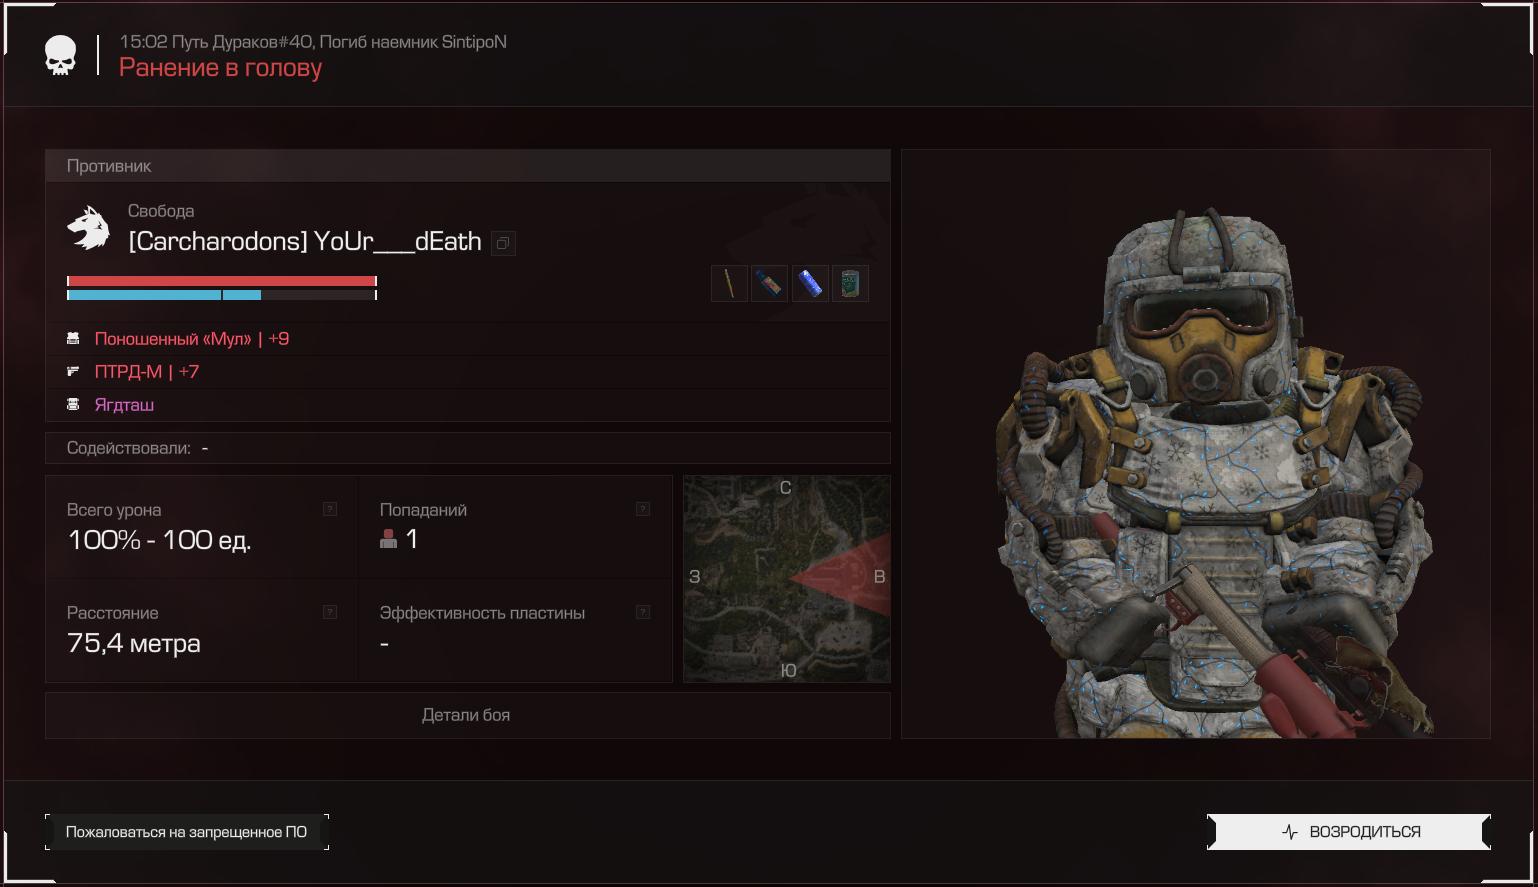The image size is (1538, 887).
Task: Click the Всего урона label
Action: [114, 510]
